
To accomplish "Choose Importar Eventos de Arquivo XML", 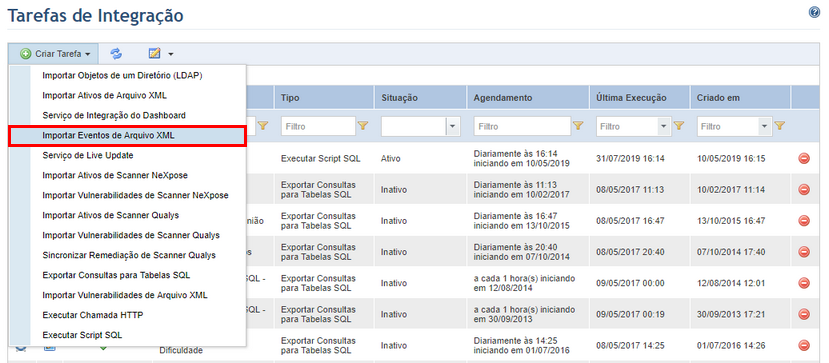I will tap(127, 135).
